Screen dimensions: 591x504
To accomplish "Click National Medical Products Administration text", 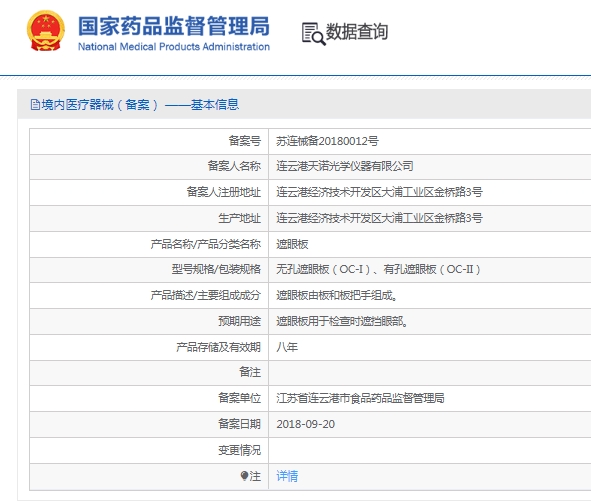I will coord(174,47).
